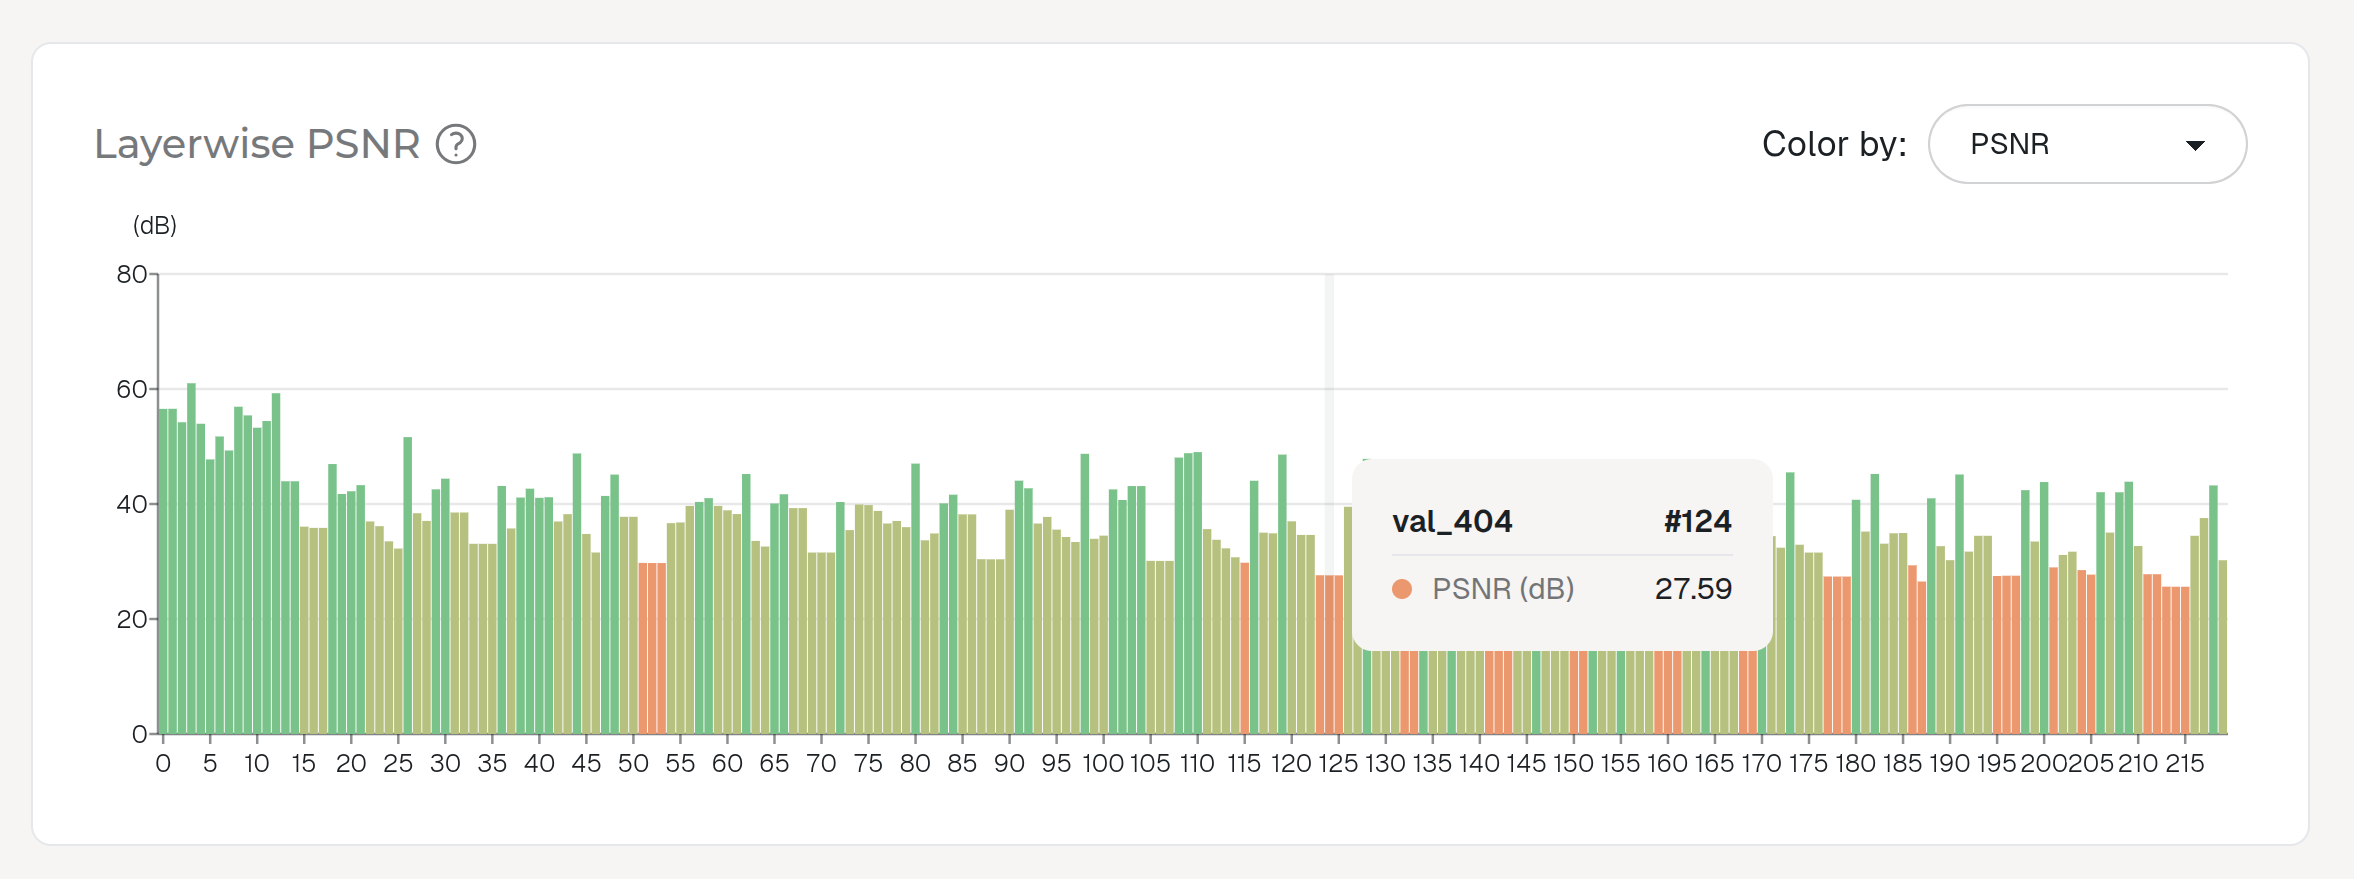
Task: Click the help icon beside Layerwise PSNR
Action: coord(456,144)
